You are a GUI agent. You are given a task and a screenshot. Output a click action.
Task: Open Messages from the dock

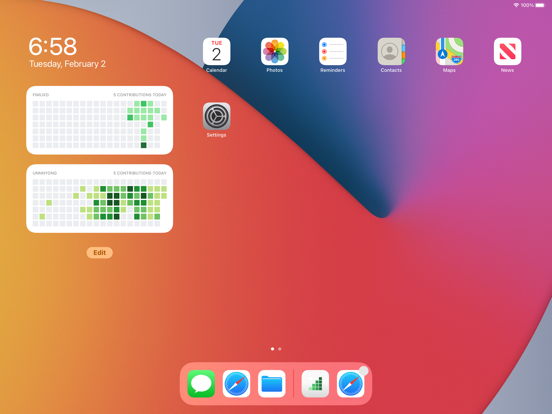[x=201, y=384]
